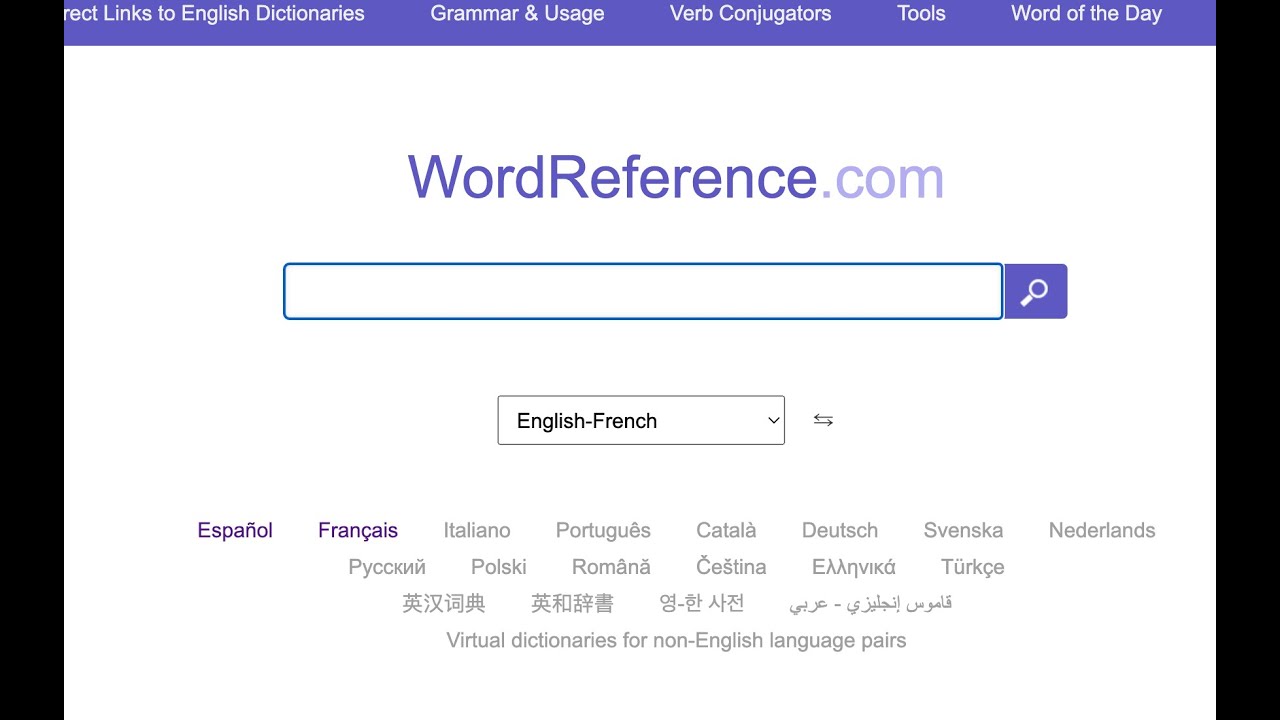The height and width of the screenshot is (720, 1280).
Task: Switch site language to Català
Action: coord(726,530)
